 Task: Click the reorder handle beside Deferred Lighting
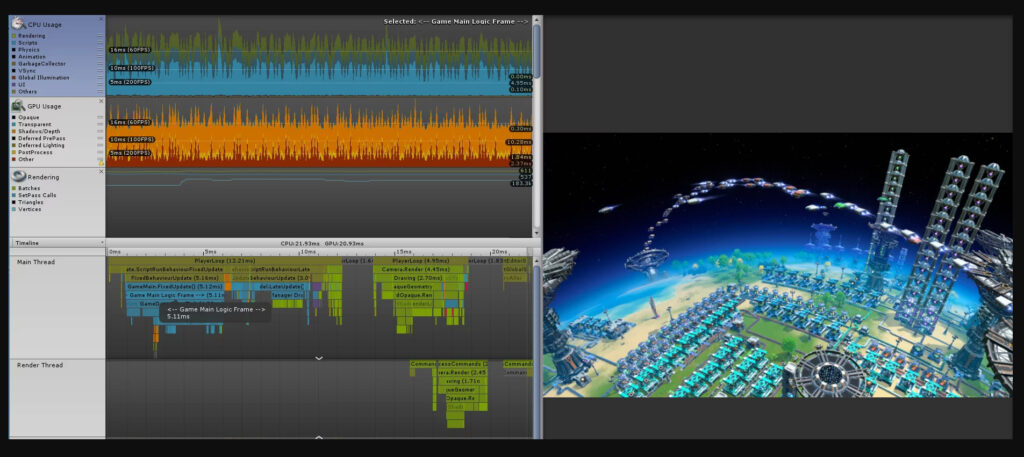100,145
